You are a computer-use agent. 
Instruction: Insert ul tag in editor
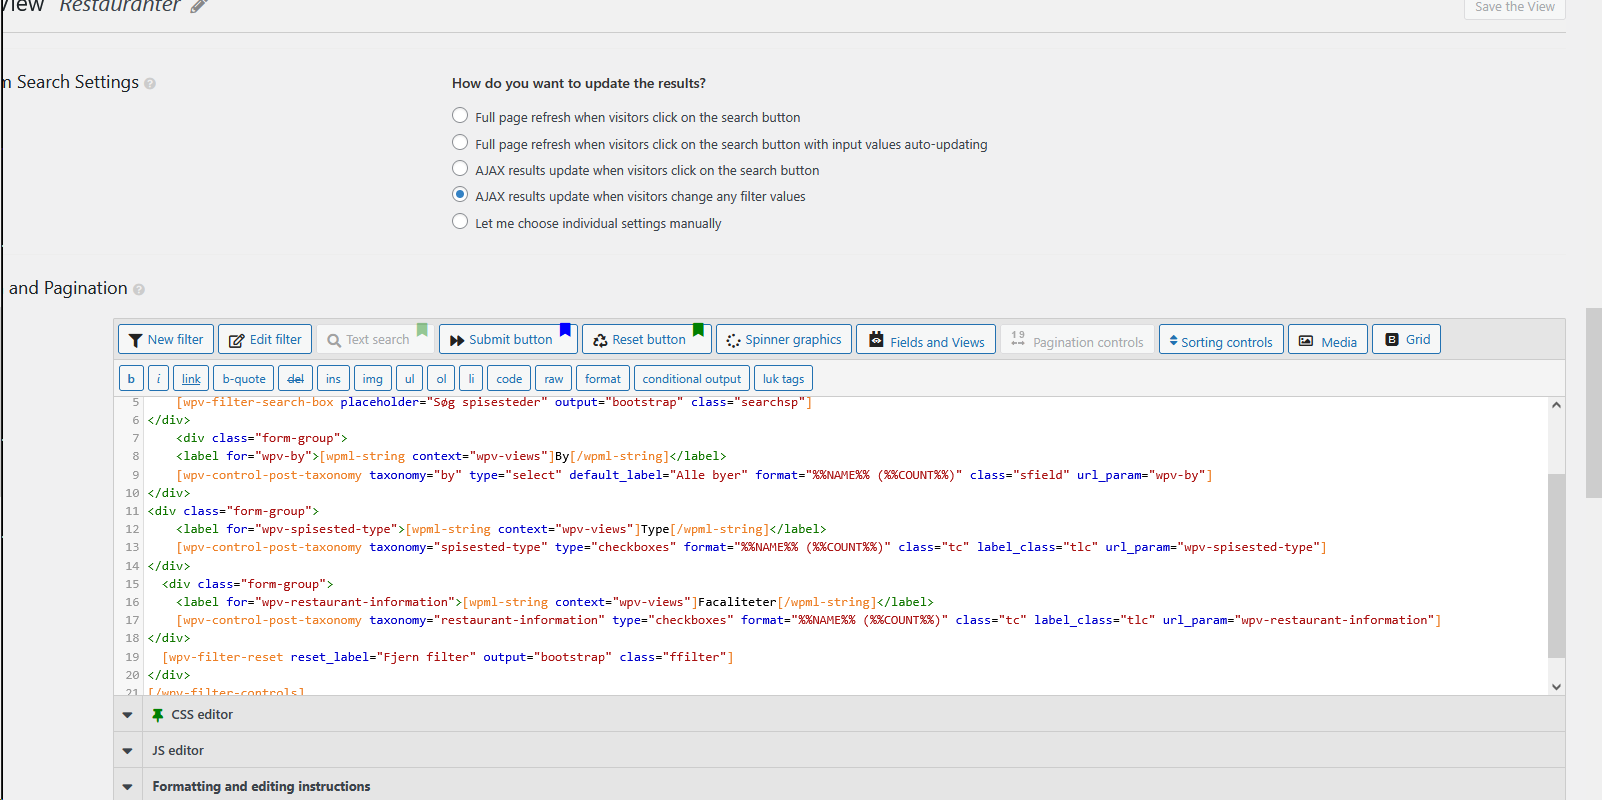point(409,379)
